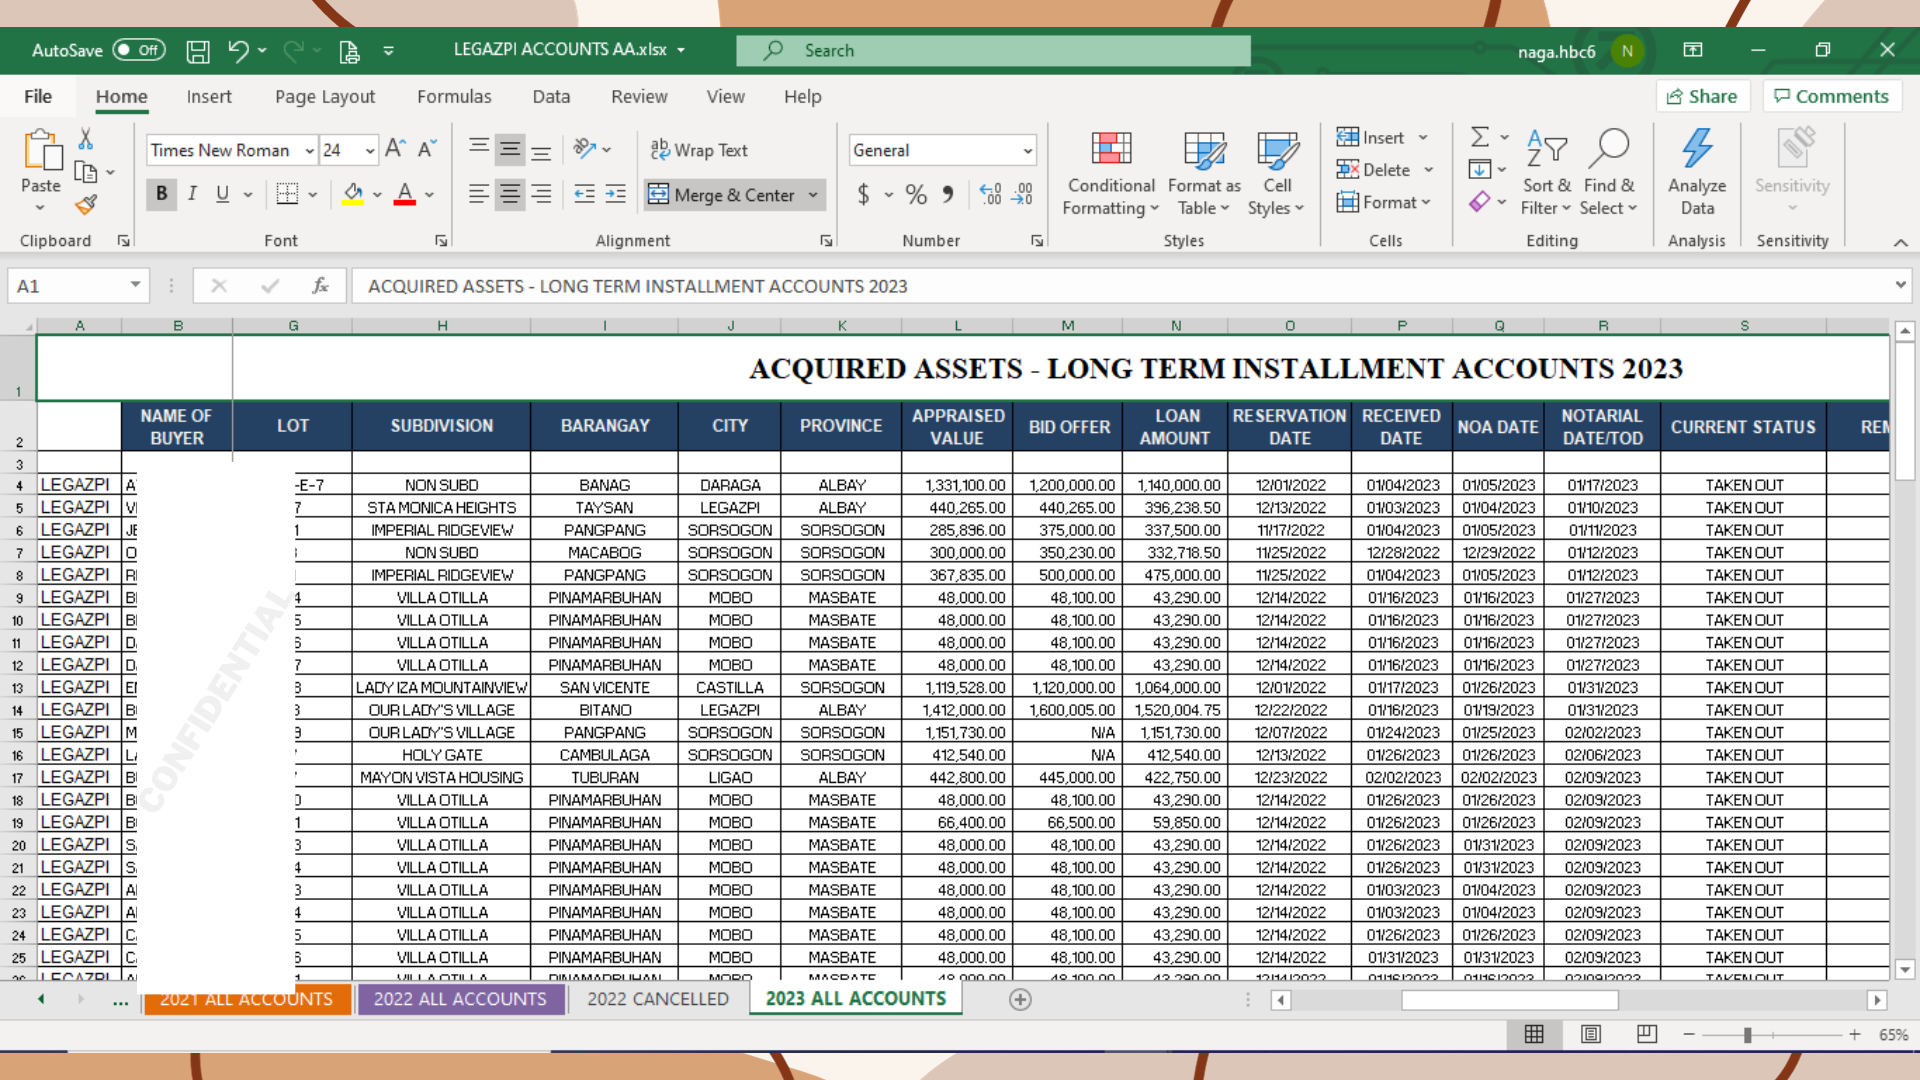Click in the Search box

(993, 51)
